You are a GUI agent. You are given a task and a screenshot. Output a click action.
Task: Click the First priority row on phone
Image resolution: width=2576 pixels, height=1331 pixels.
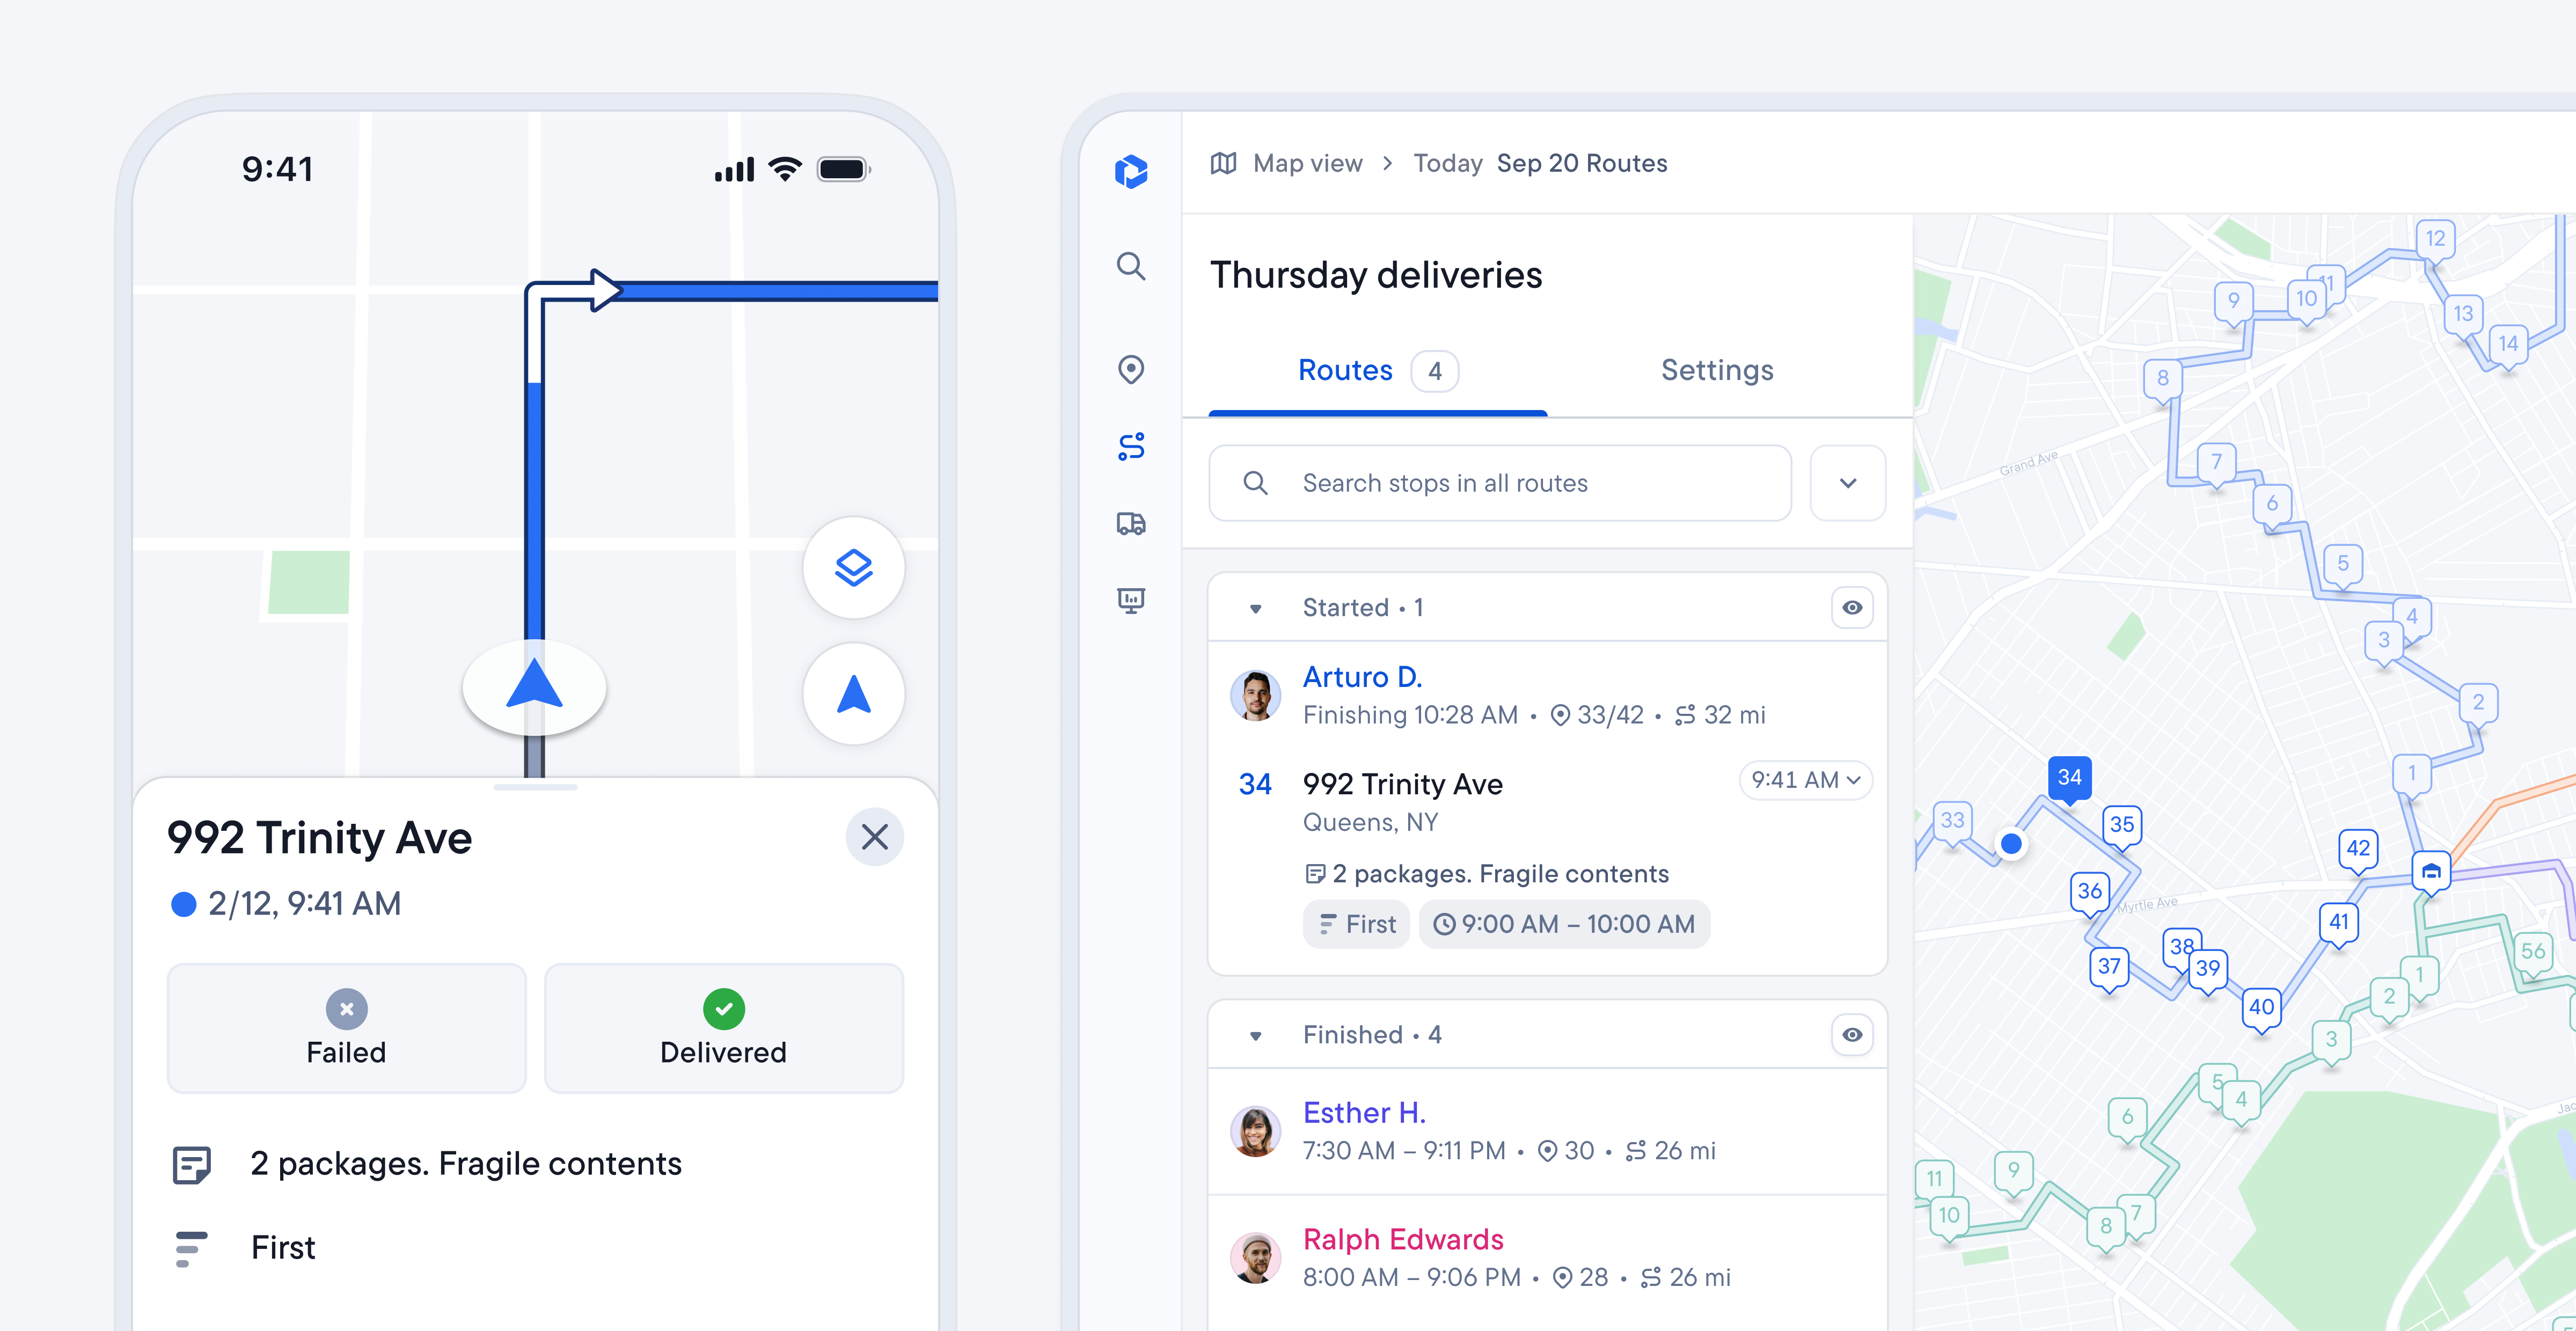(535, 1248)
